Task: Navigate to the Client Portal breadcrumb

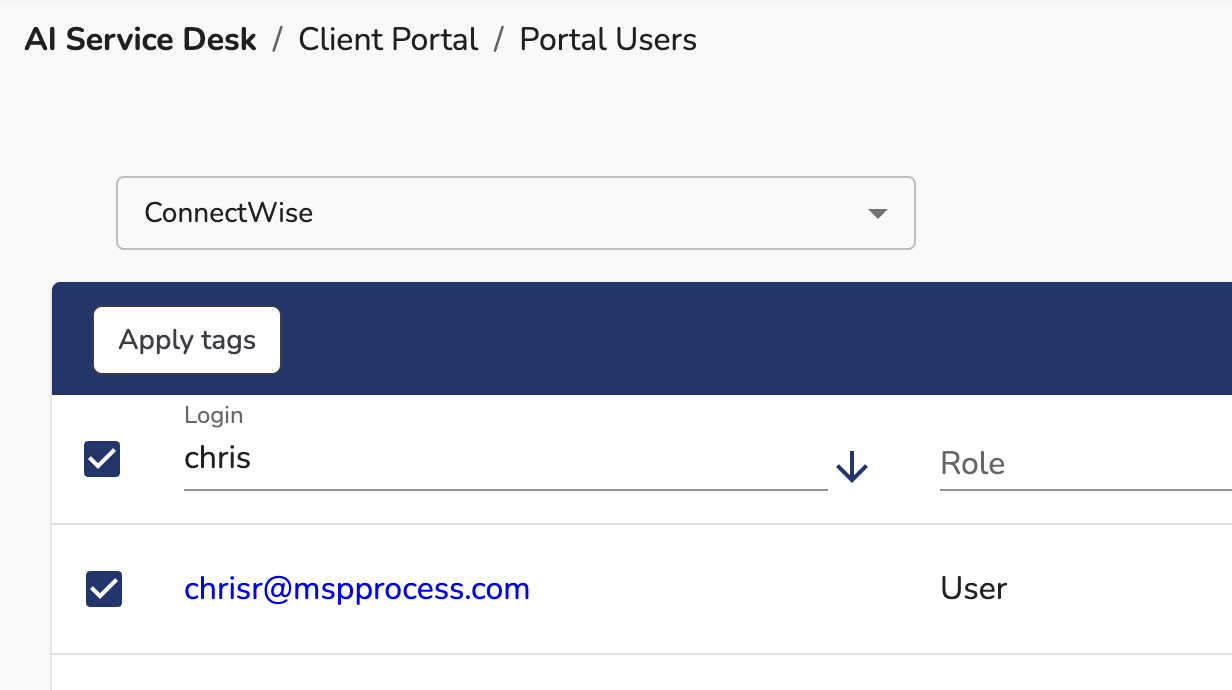Action: (x=388, y=39)
